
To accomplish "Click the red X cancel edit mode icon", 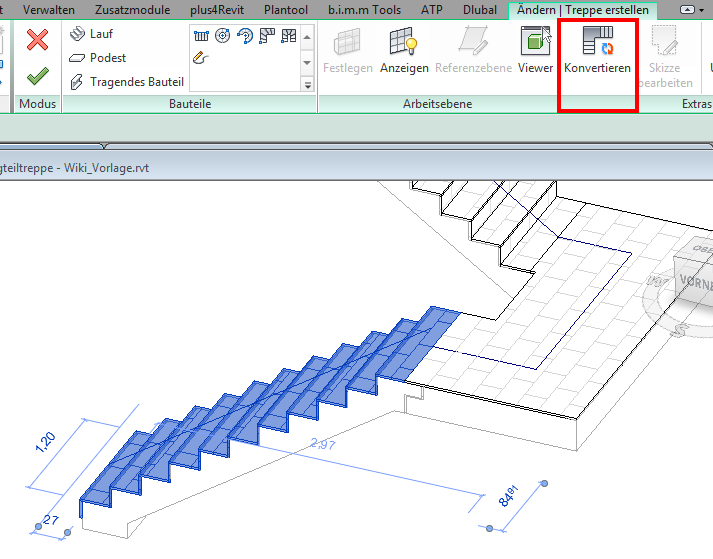I will 38,40.
